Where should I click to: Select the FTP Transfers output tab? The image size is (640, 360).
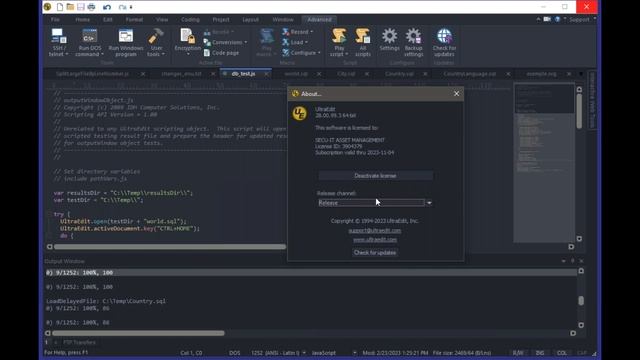[x=80, y=342]
